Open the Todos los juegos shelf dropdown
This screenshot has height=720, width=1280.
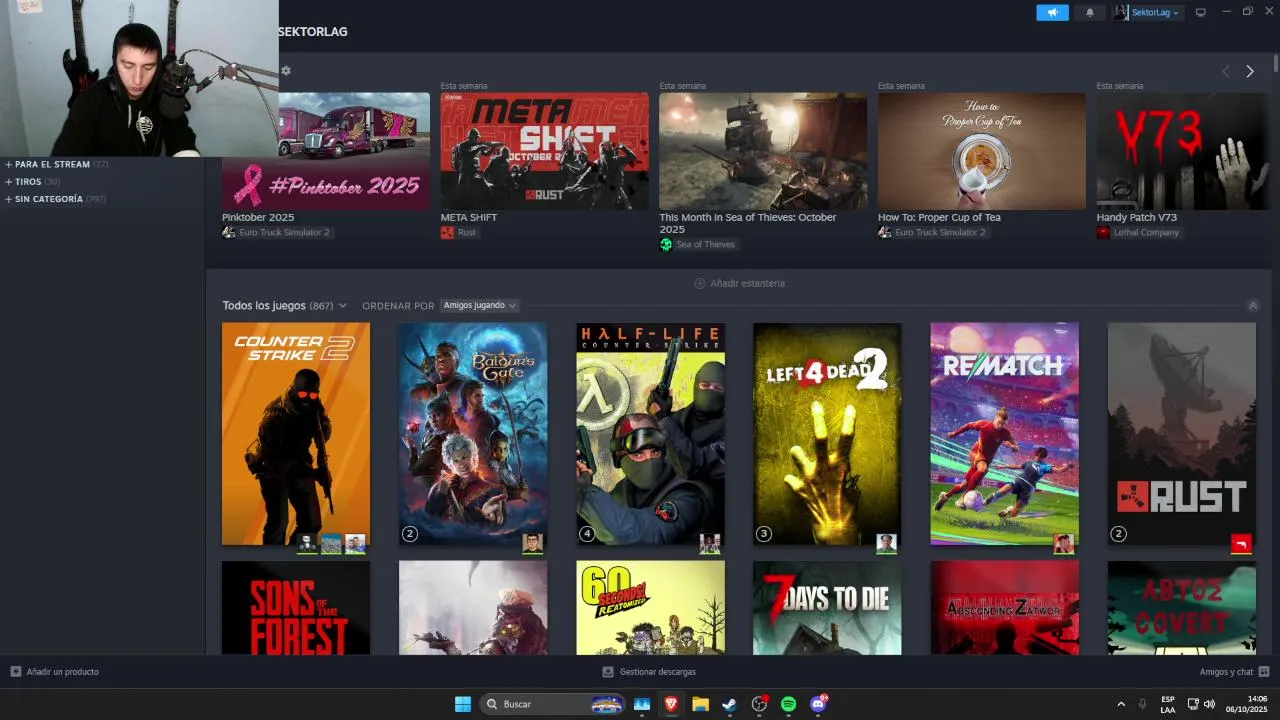[285, 305]
